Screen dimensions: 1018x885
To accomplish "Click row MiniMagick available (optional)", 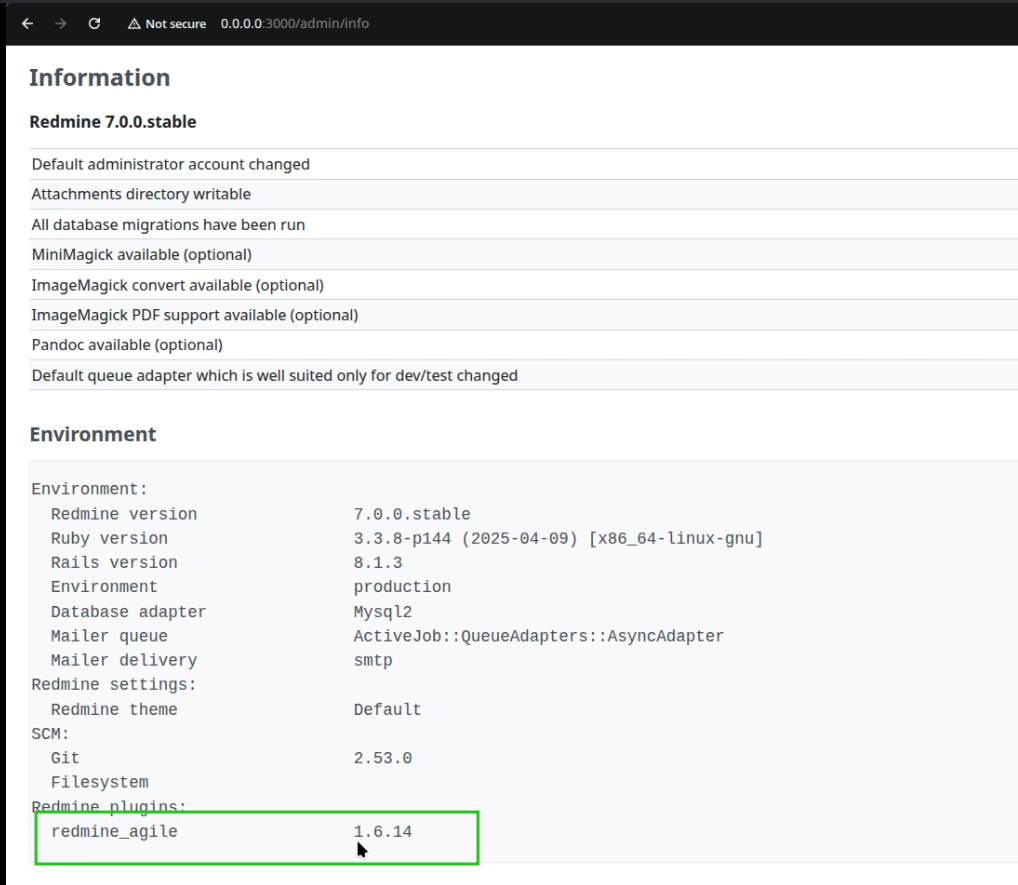I will coord(523,255).
